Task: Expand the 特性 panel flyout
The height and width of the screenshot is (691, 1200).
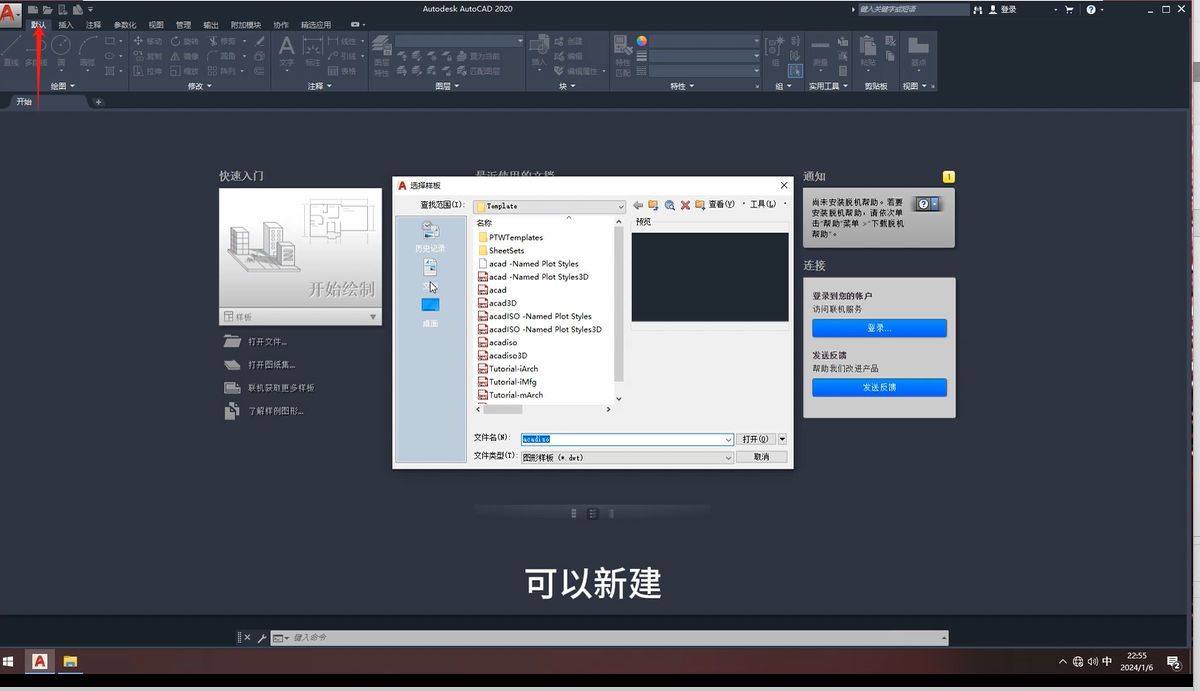Action: coord(681,86)
